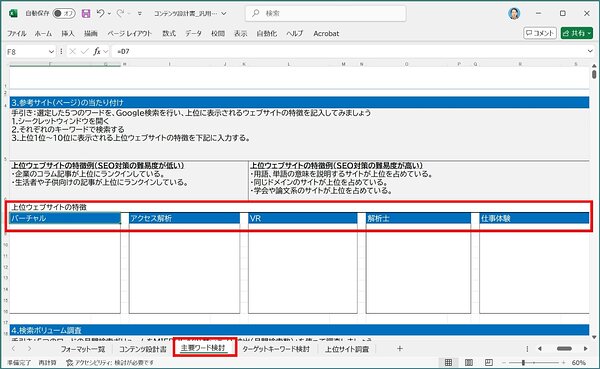Click the コメント button

(540, 33)
